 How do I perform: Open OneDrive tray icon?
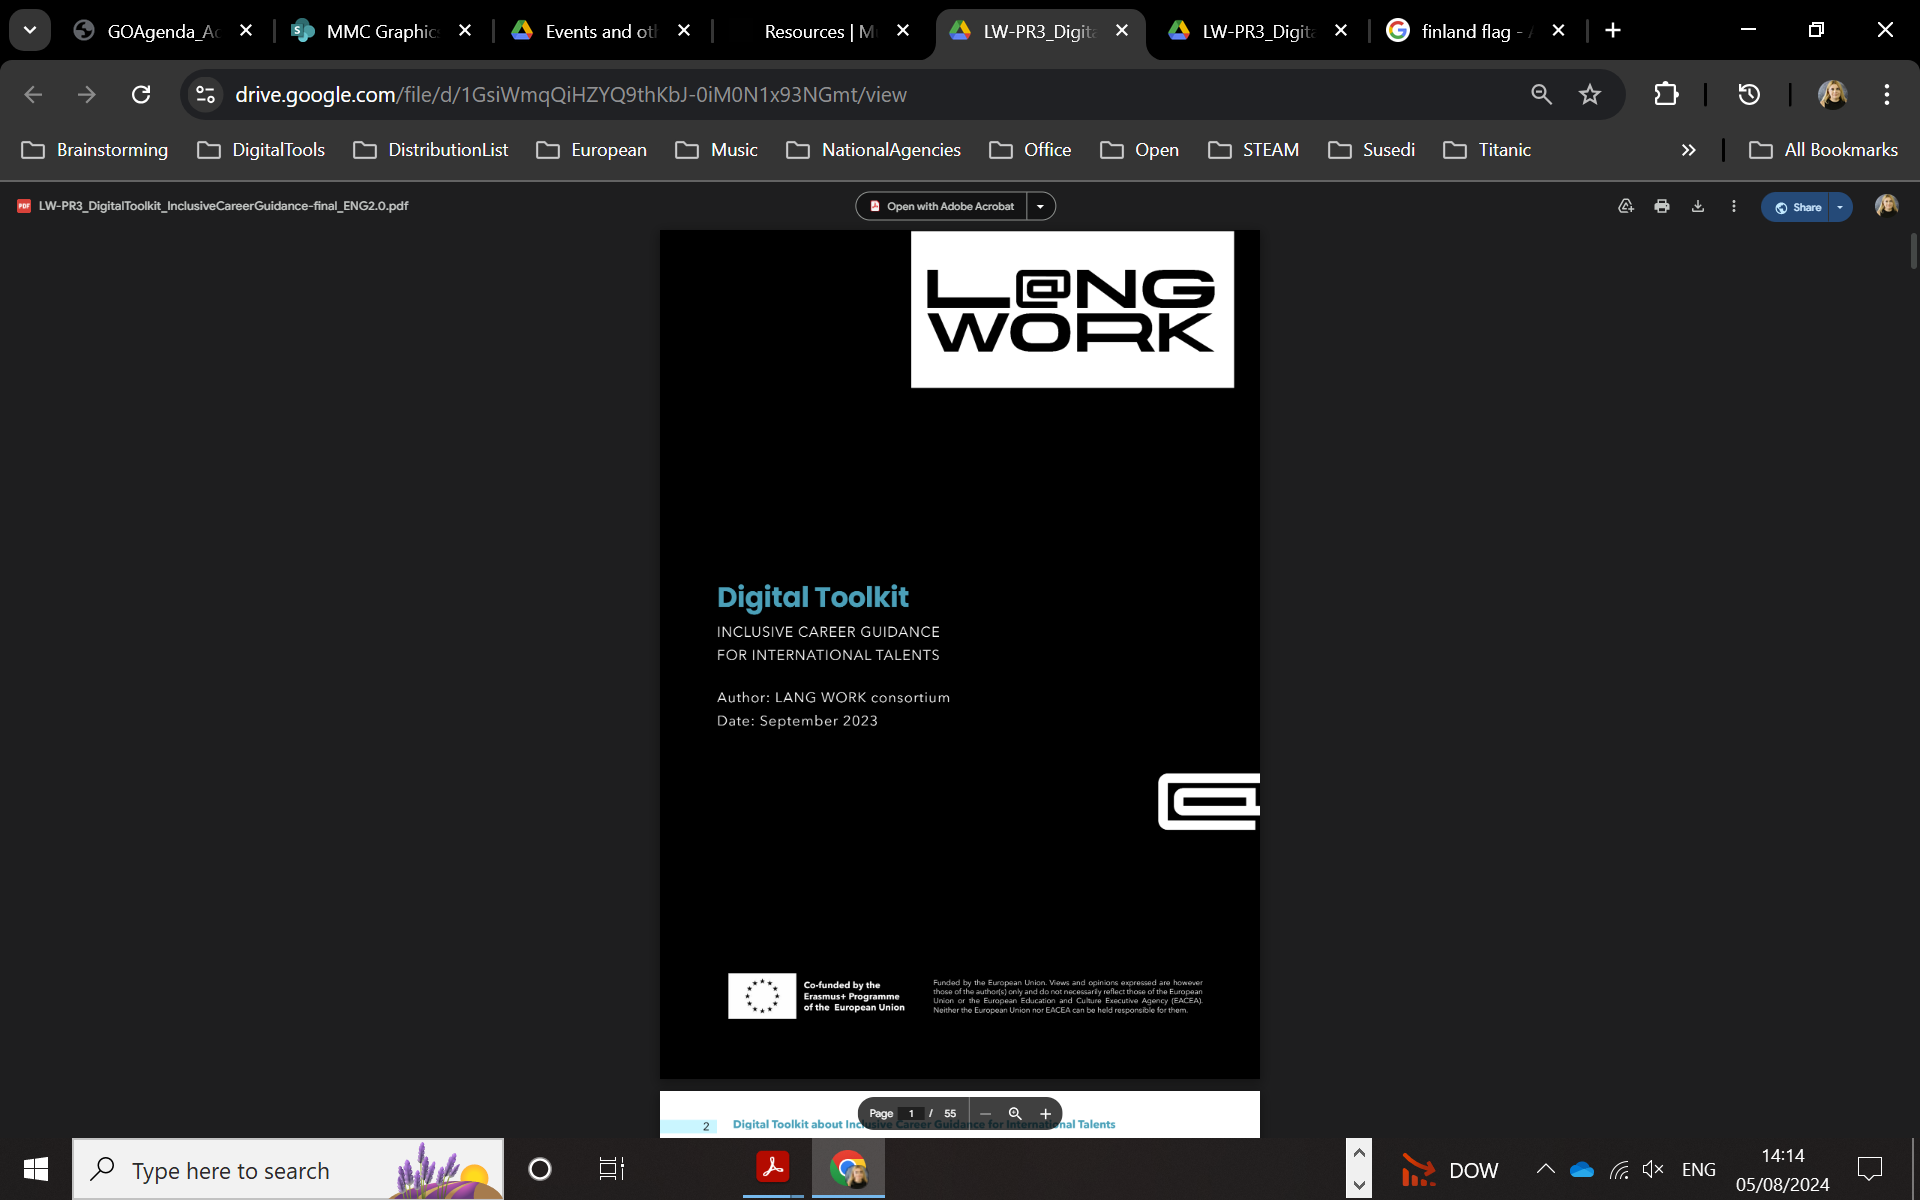tap(1582, 1170)
